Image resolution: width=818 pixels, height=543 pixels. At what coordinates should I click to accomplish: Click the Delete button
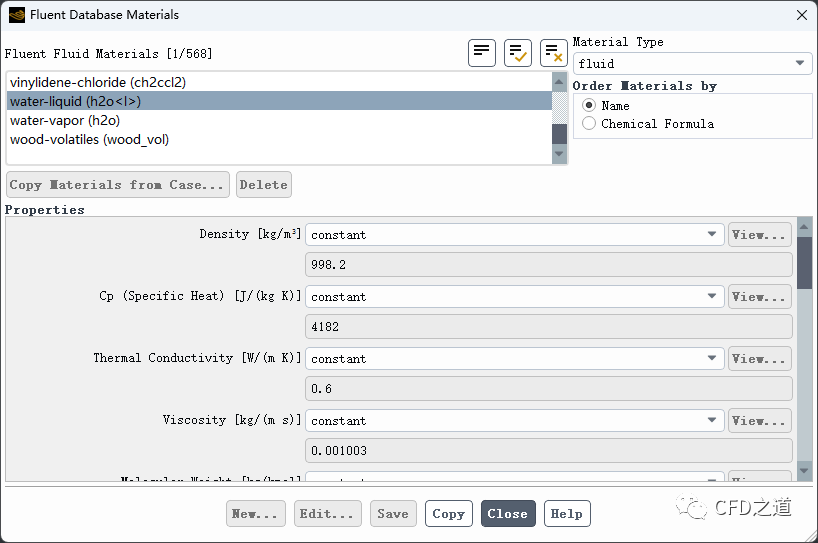[x=263, y=185]
